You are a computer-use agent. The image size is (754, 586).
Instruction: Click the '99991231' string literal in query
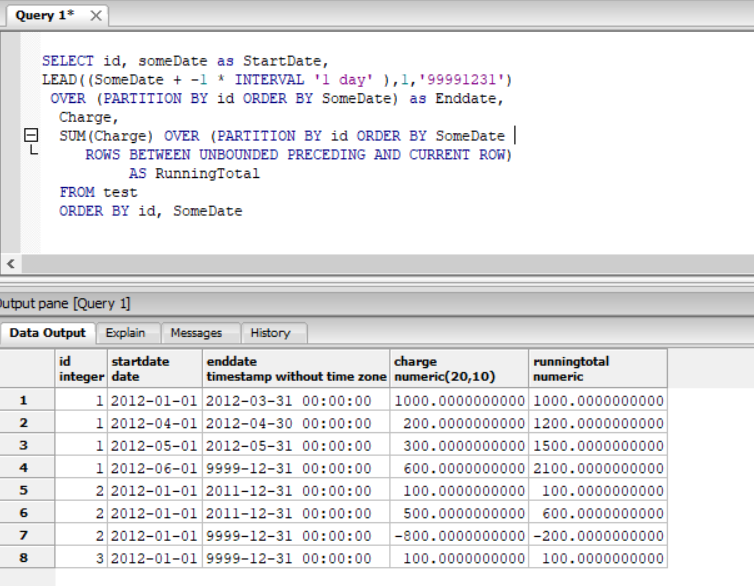coord(462,79)
